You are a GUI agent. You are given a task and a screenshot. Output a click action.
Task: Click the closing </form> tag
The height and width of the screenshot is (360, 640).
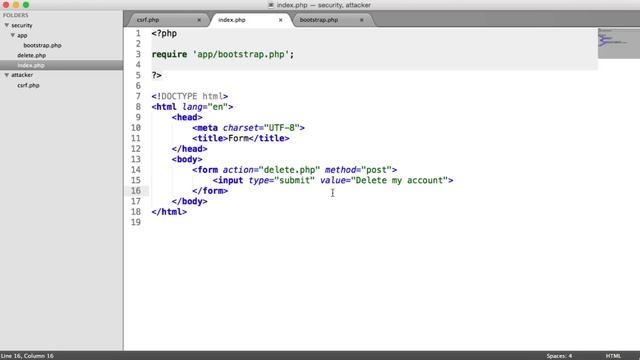click(210, 191)
